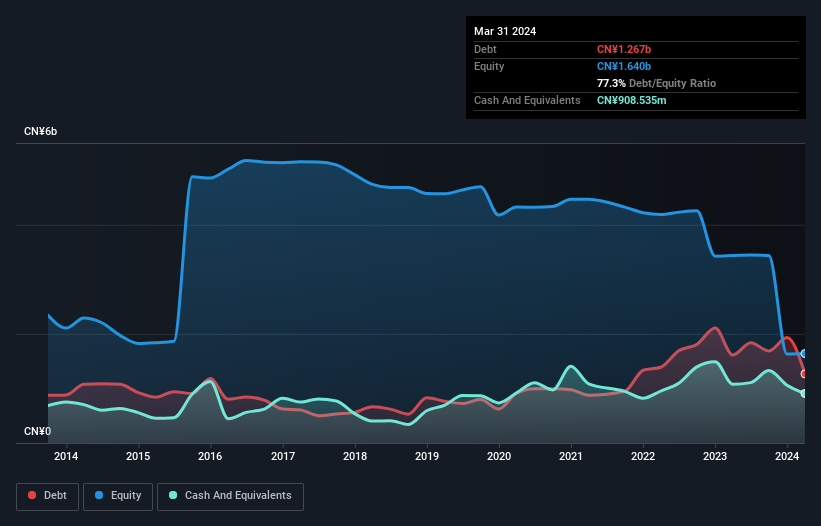This screenshot has width=821, height=526.
Task: Click the CN¥1.640b equity value in tooltip
Action: (624, 66)
